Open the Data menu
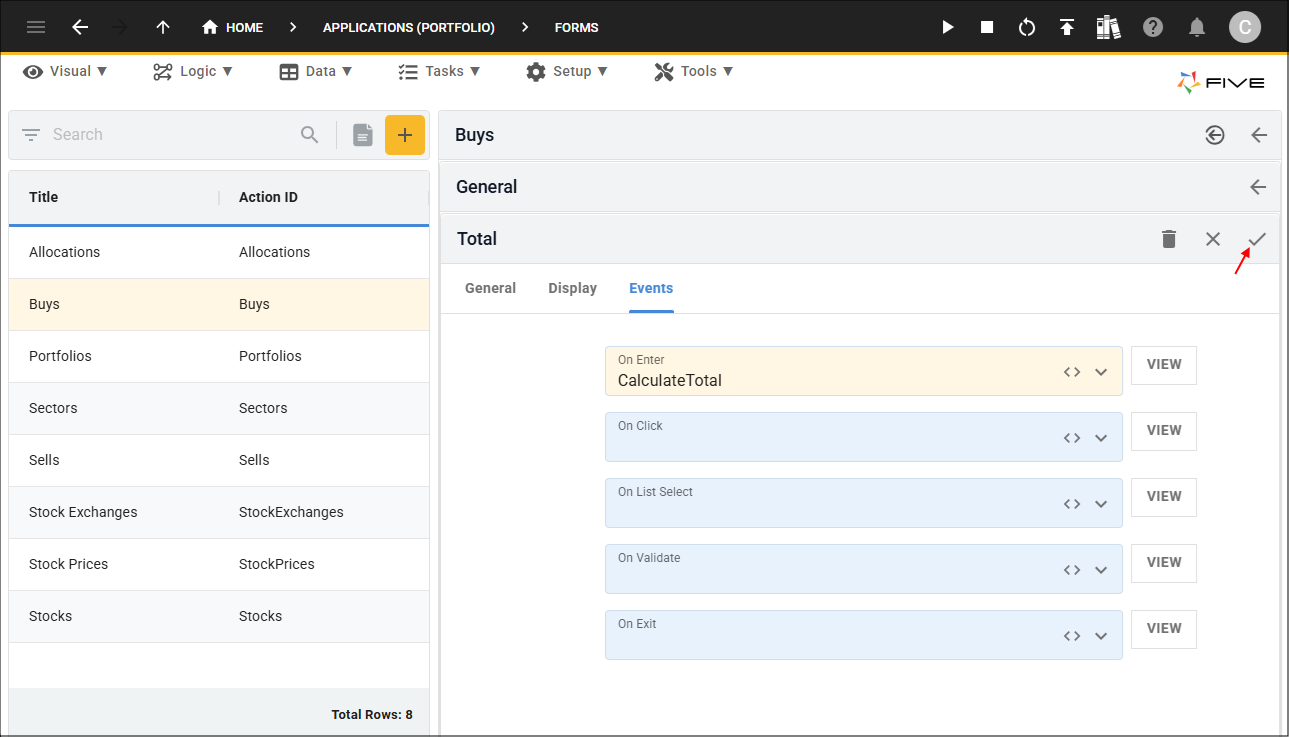The height and width of the screenshot is (737, 1289). pyautogui.click(x=316, y=71)
